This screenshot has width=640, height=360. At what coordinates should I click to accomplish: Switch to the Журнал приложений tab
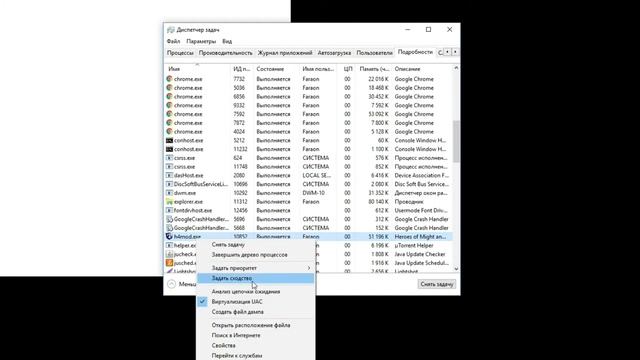(285, 53)
